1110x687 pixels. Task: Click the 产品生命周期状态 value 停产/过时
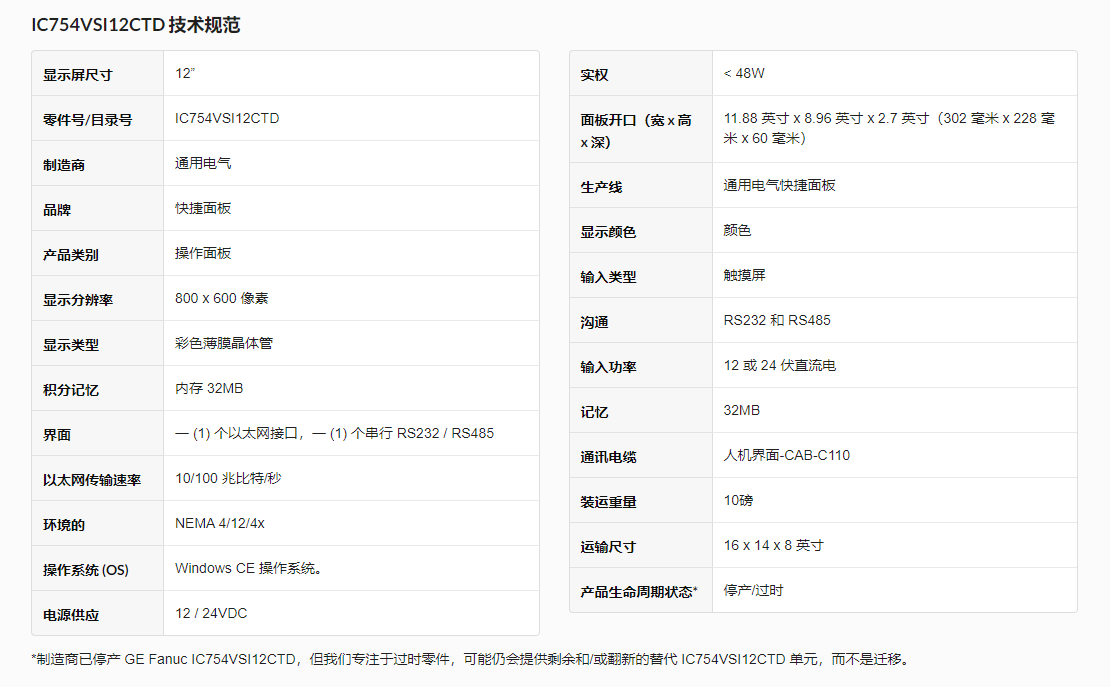click(753, 590)
